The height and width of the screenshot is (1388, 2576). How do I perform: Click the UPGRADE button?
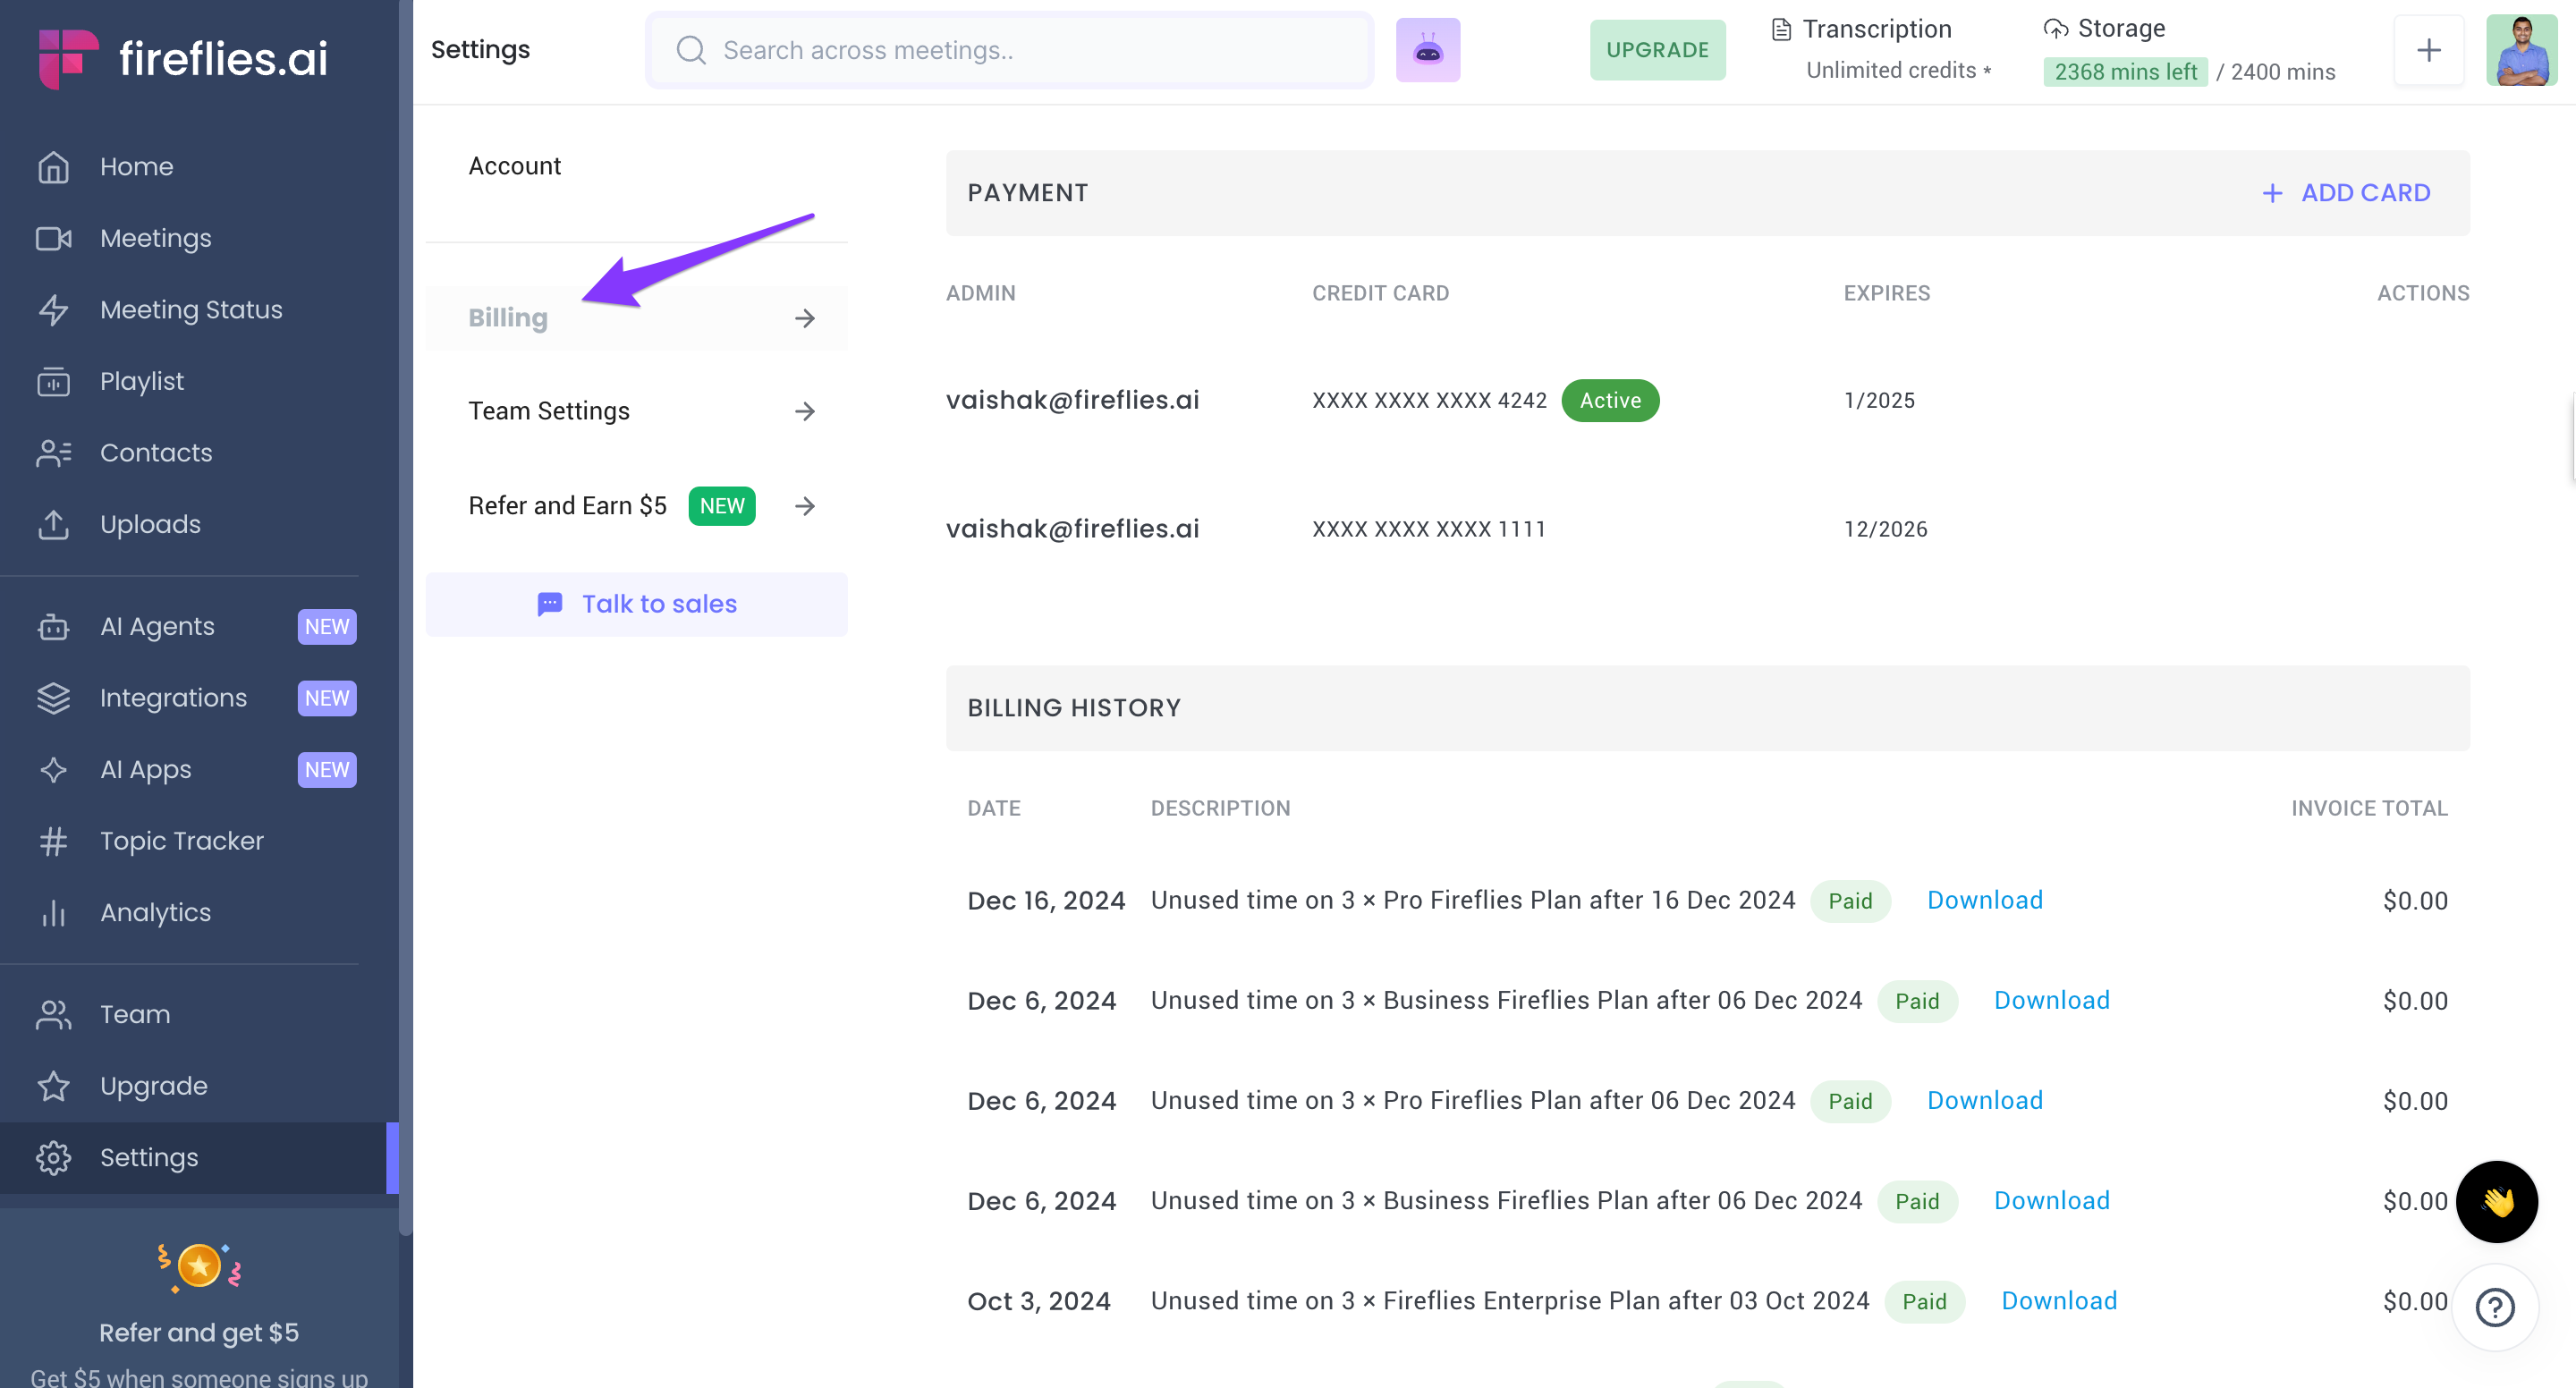[x=1656, y=50]
